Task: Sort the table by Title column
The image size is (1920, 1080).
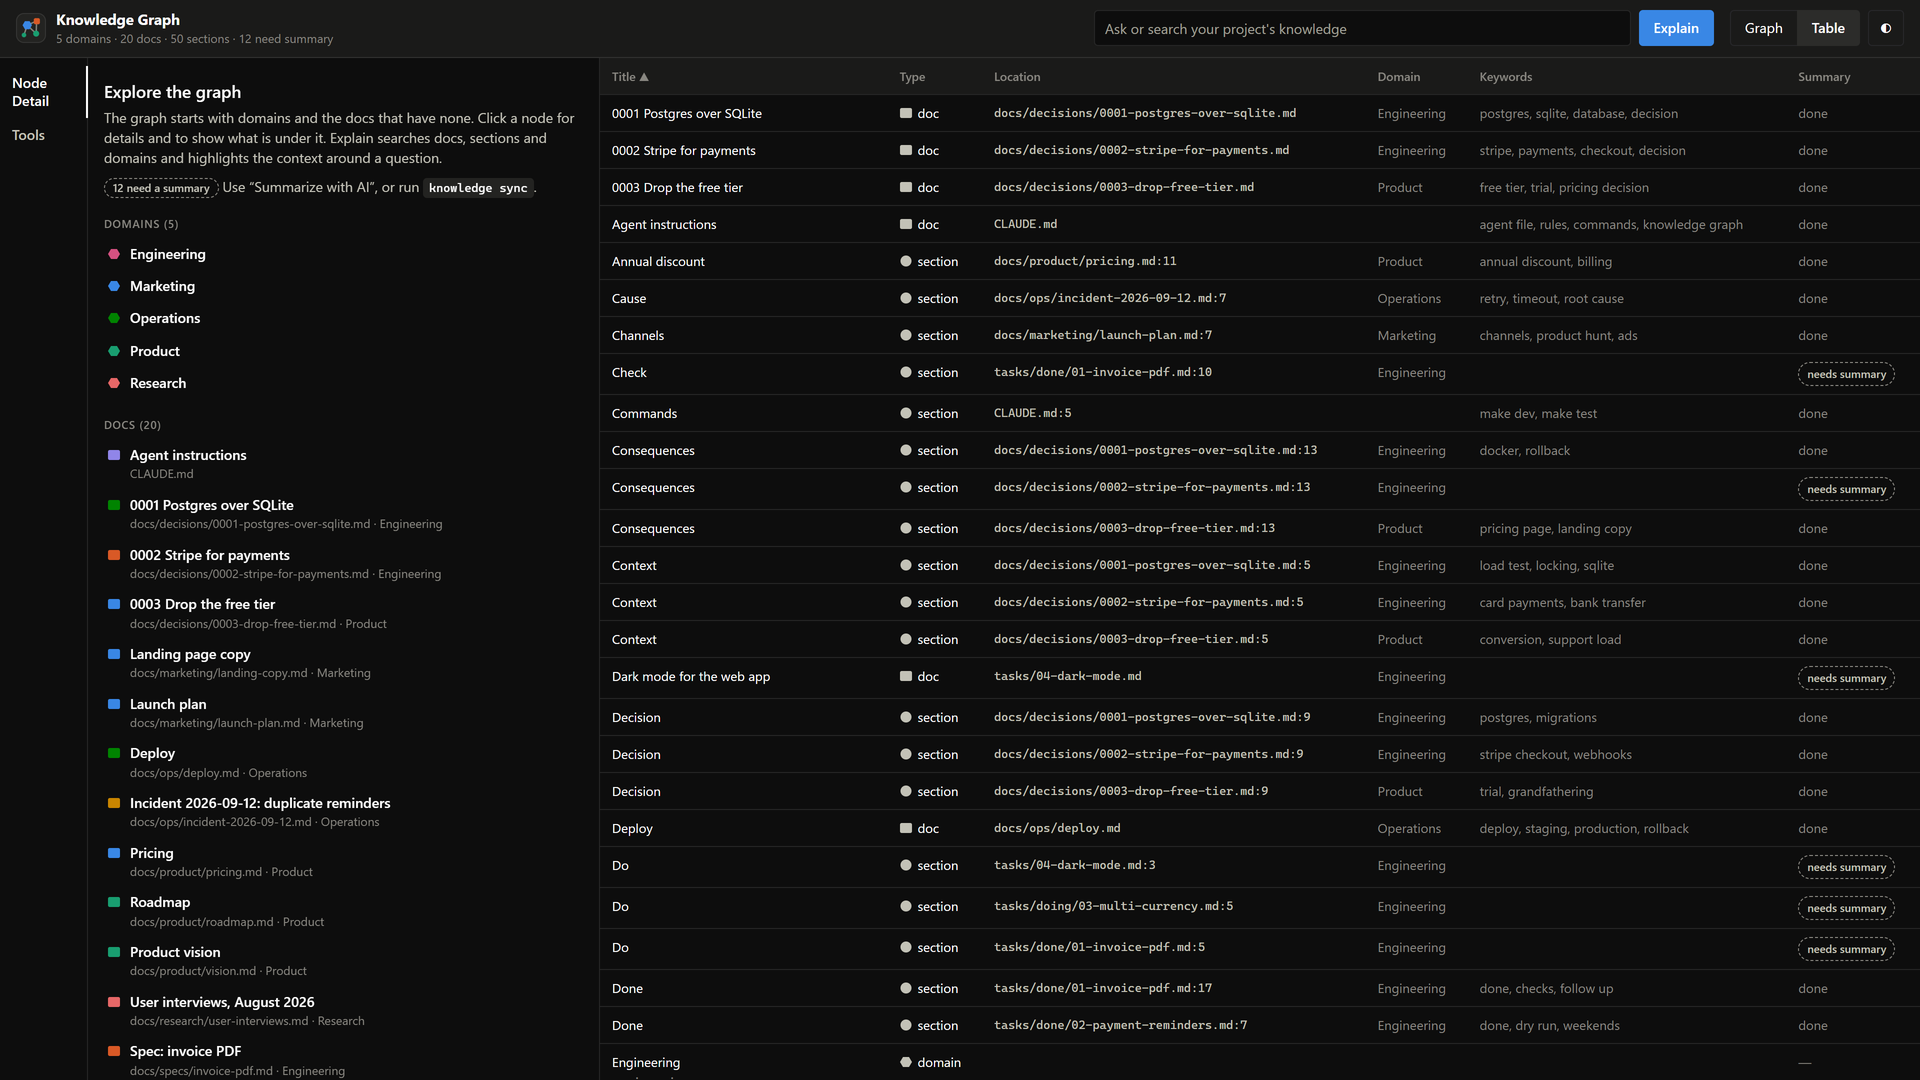Action: [630, 77]
